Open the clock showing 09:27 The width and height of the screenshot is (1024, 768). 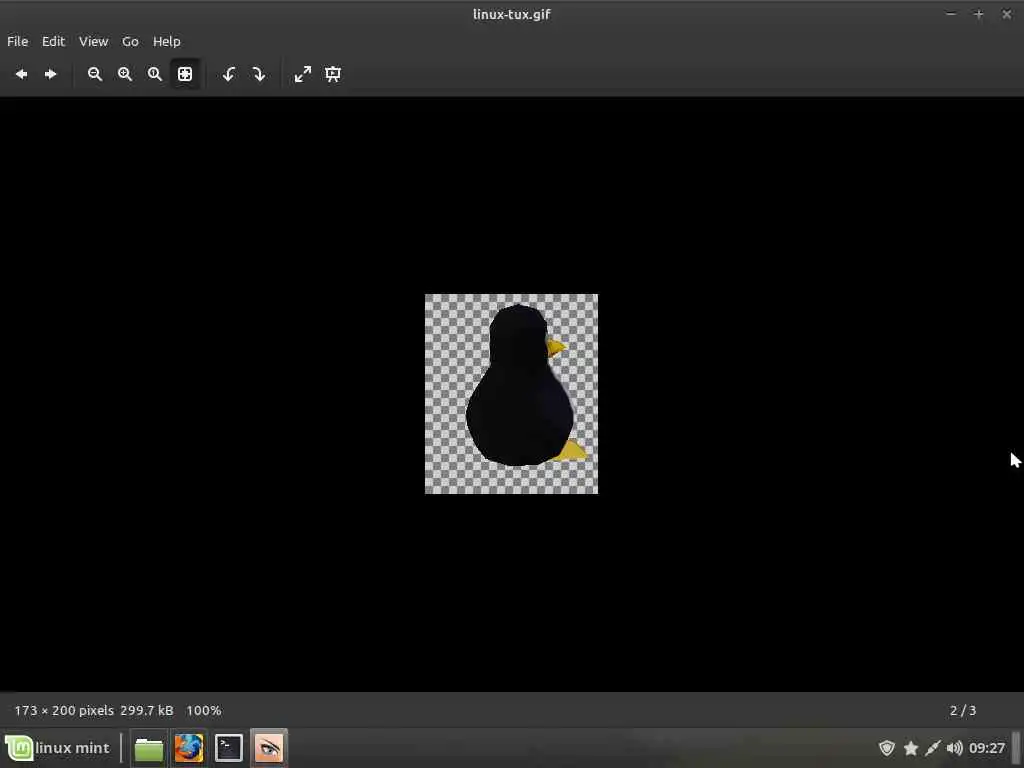pos(987,748)
